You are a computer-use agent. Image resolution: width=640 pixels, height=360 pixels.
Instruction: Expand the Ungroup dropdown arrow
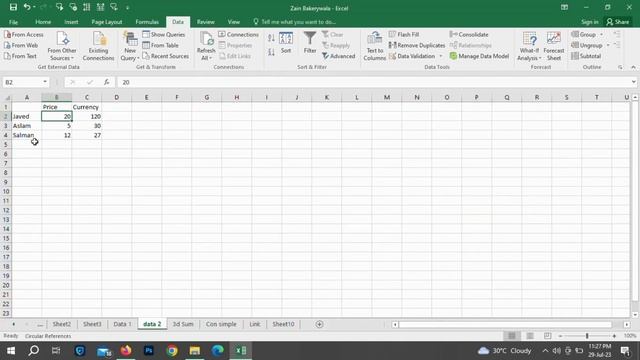608,45
